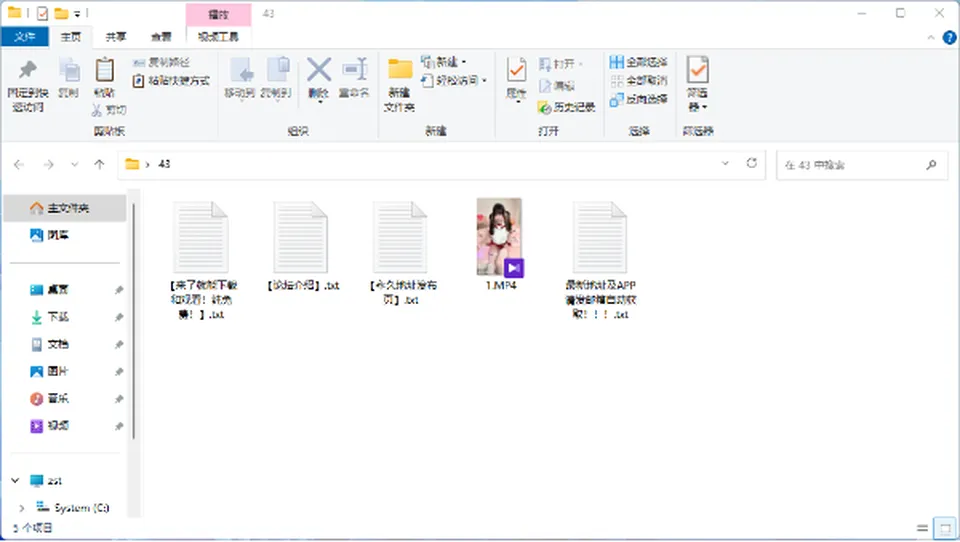Collapse the This PC tree node
960x542 pixels.
coord(15,481)
